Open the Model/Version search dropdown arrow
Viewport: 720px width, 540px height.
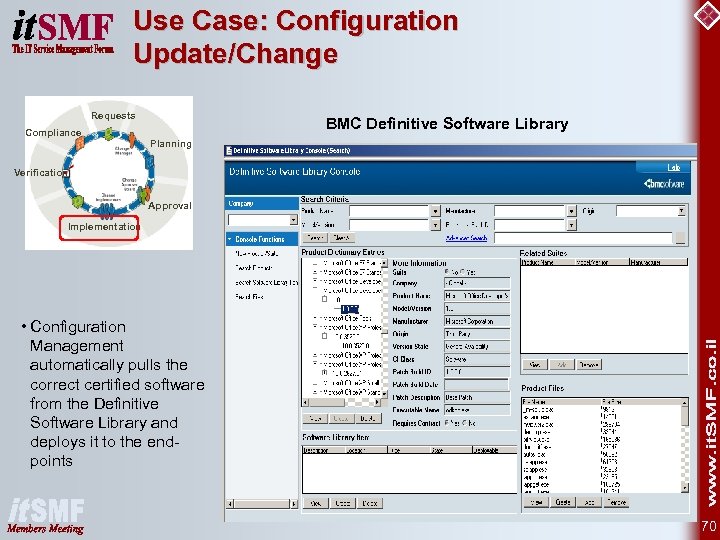point(435,225)
